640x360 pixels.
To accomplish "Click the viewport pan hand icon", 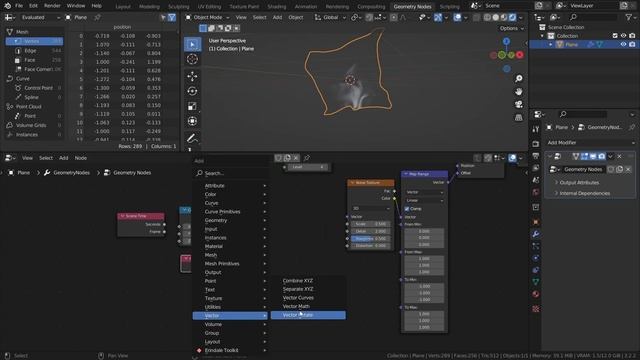I will click(x=518, y=91).
